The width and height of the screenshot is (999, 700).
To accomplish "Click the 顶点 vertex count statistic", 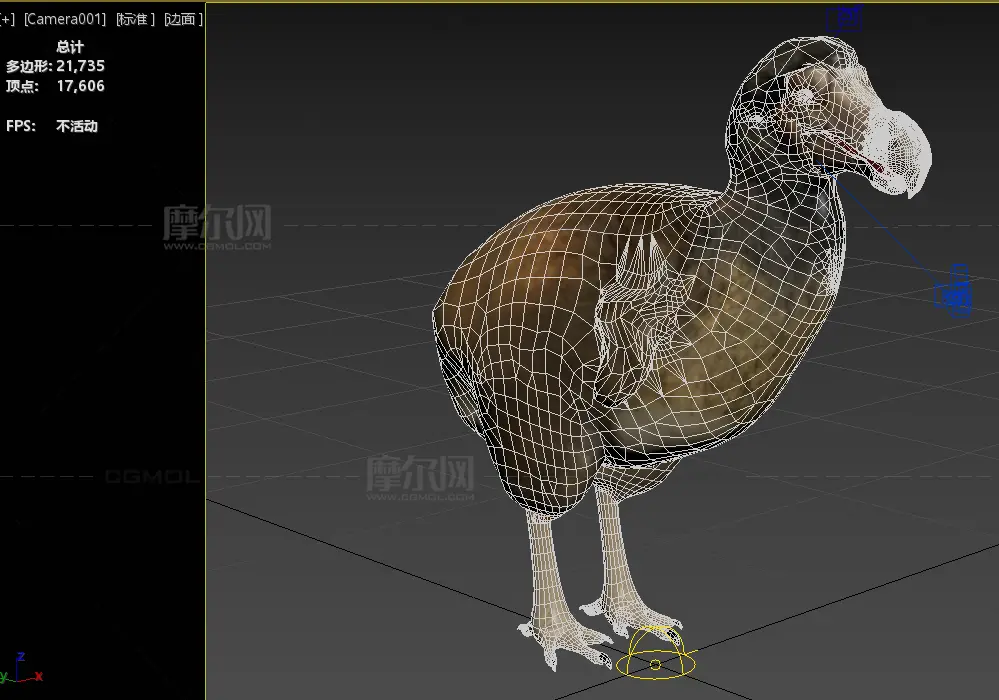I will pos(55,86).
